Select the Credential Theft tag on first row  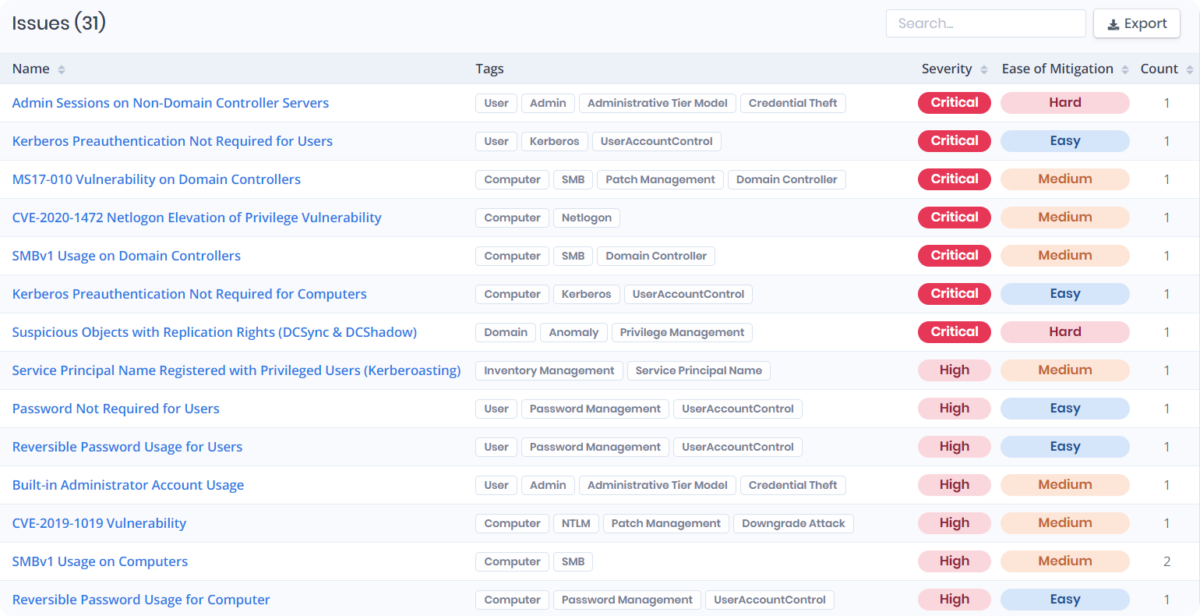pos(793,103)
